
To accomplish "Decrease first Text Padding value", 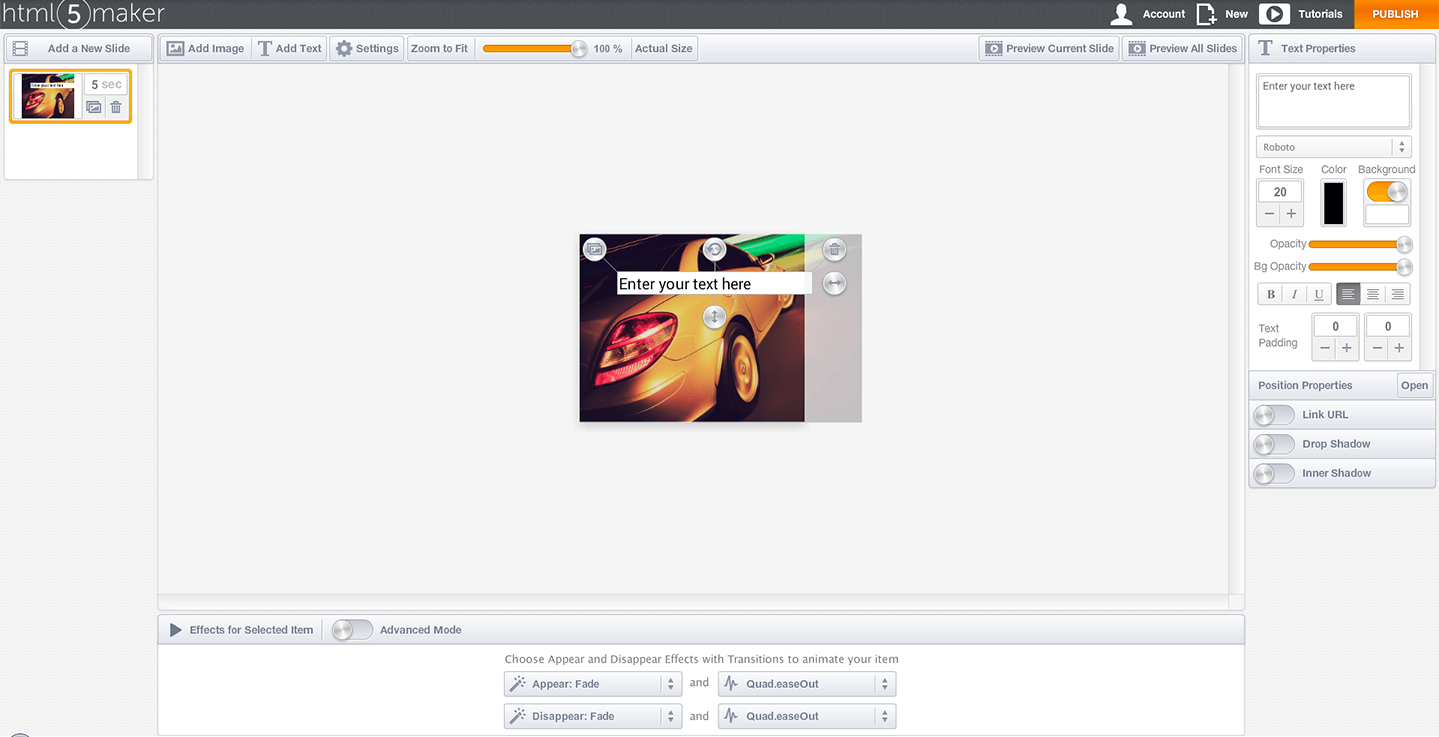I will point(1325,348).
